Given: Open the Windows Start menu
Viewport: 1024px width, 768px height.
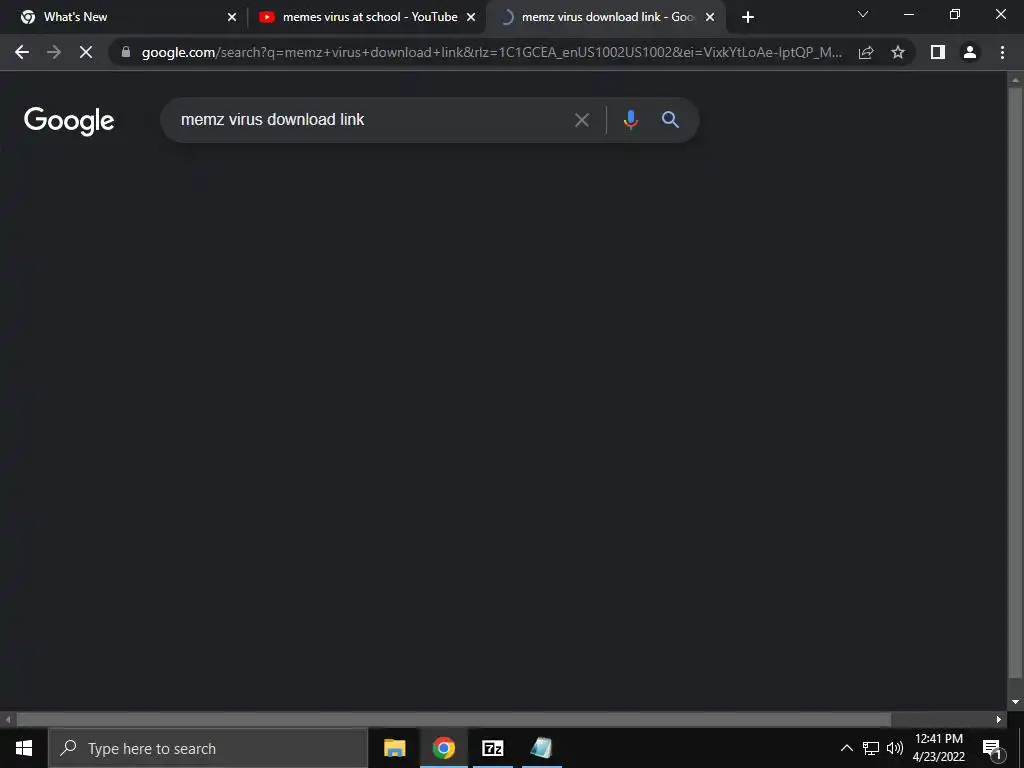Looking at the screenshot, I should [24, 748].
